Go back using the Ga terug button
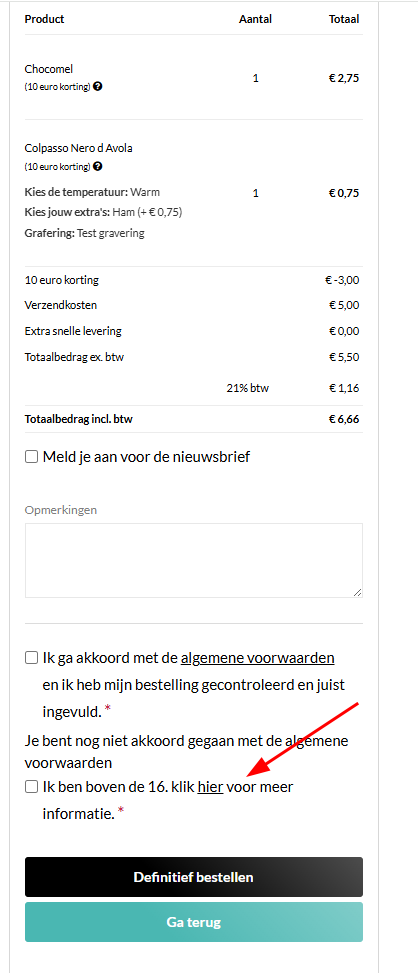 coord(193,922)
